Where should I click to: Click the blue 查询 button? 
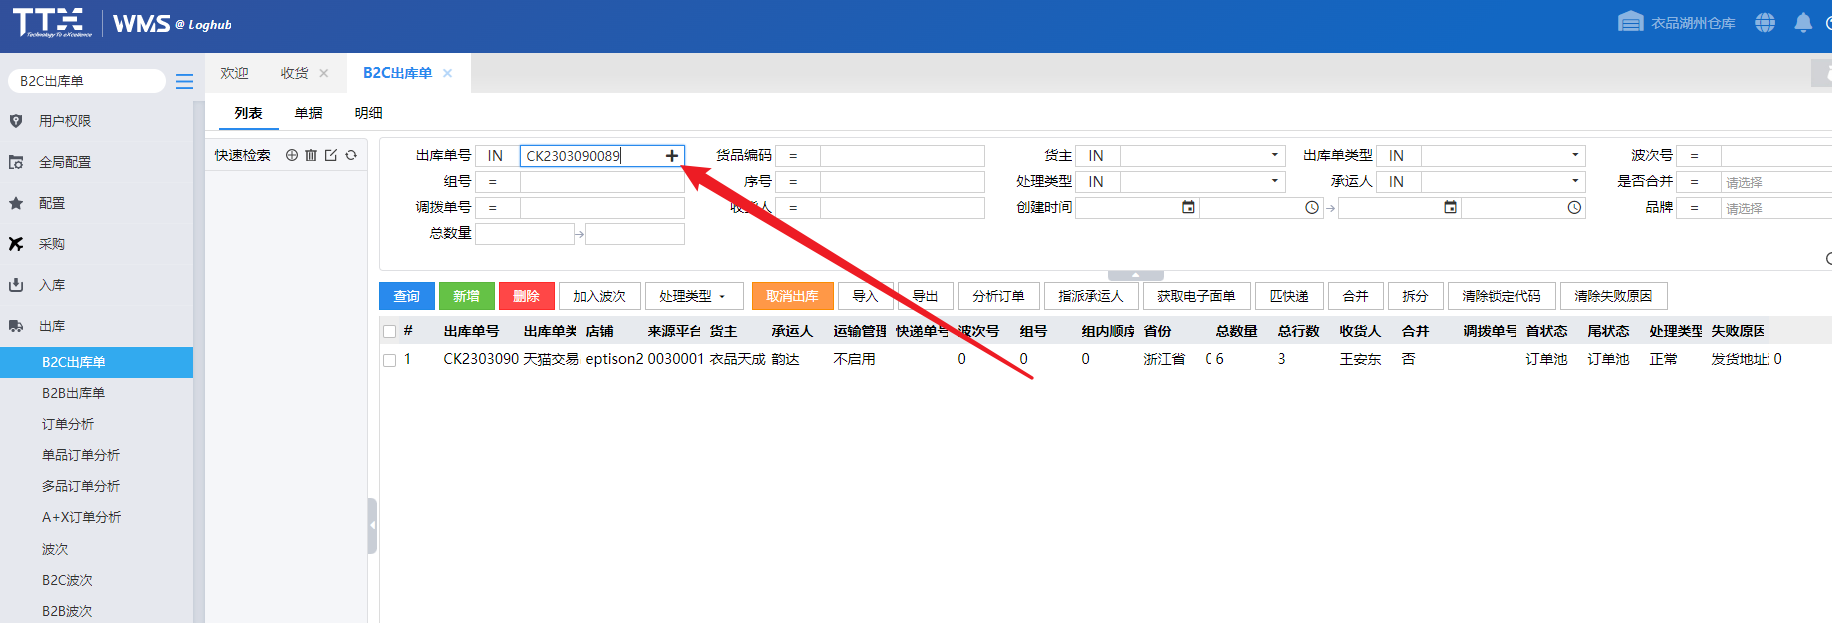pyautogui.click(x=406, y=296)
